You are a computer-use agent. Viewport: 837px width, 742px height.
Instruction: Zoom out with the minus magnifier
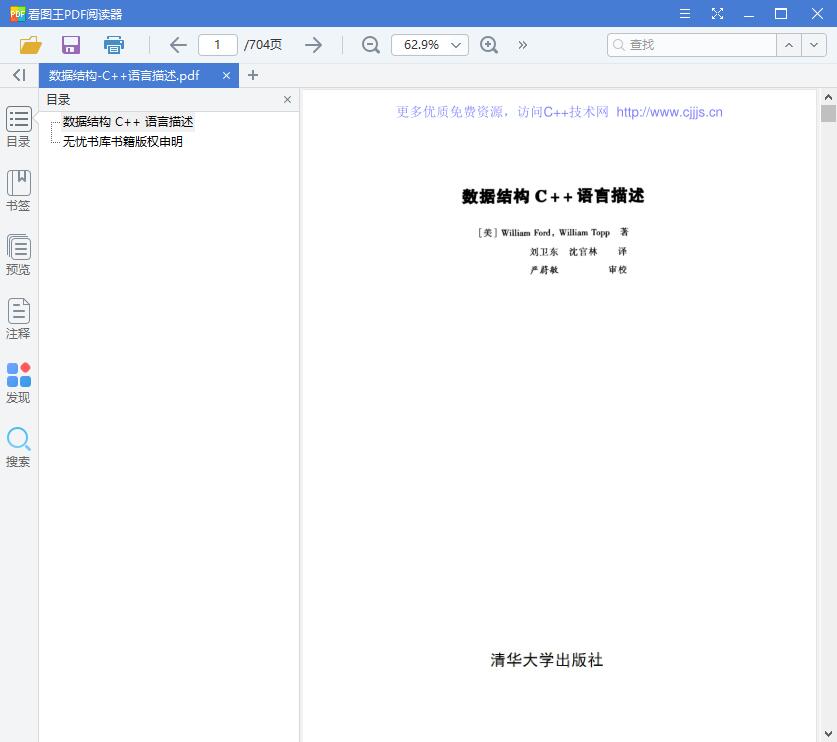[370, 45]
